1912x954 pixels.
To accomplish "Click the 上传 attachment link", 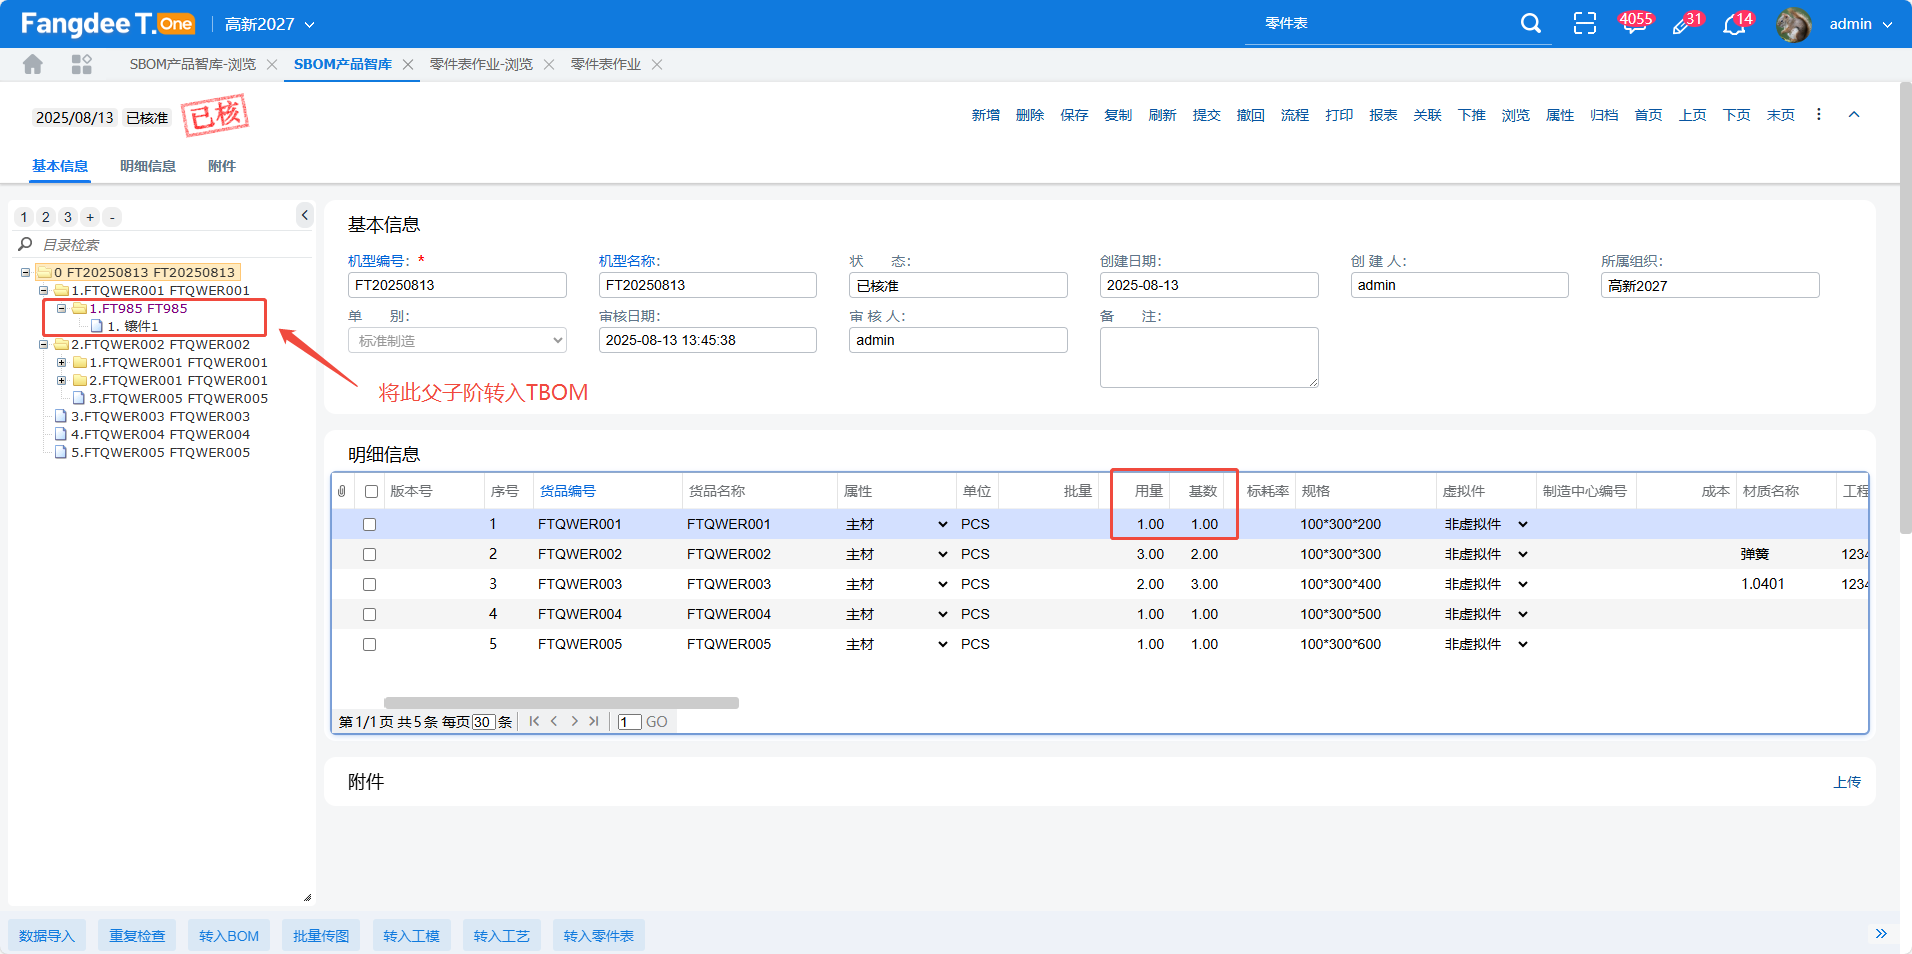I will pos(1846,782).
